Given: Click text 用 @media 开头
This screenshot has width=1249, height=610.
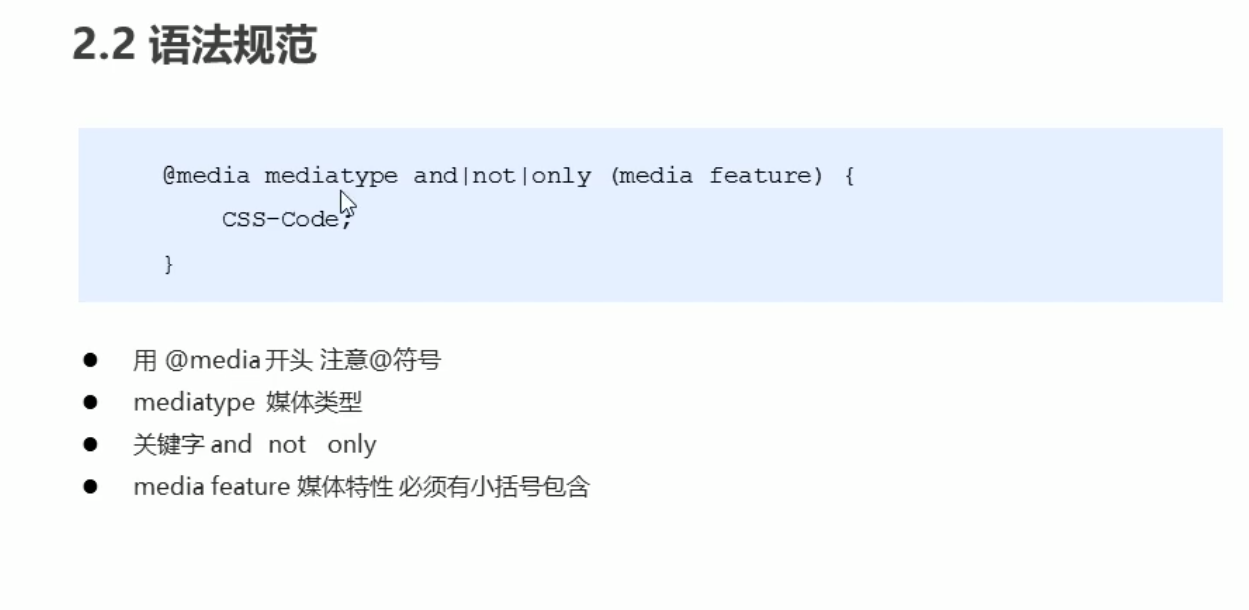Looking at the screenshot, I should [x=222, y=360].
